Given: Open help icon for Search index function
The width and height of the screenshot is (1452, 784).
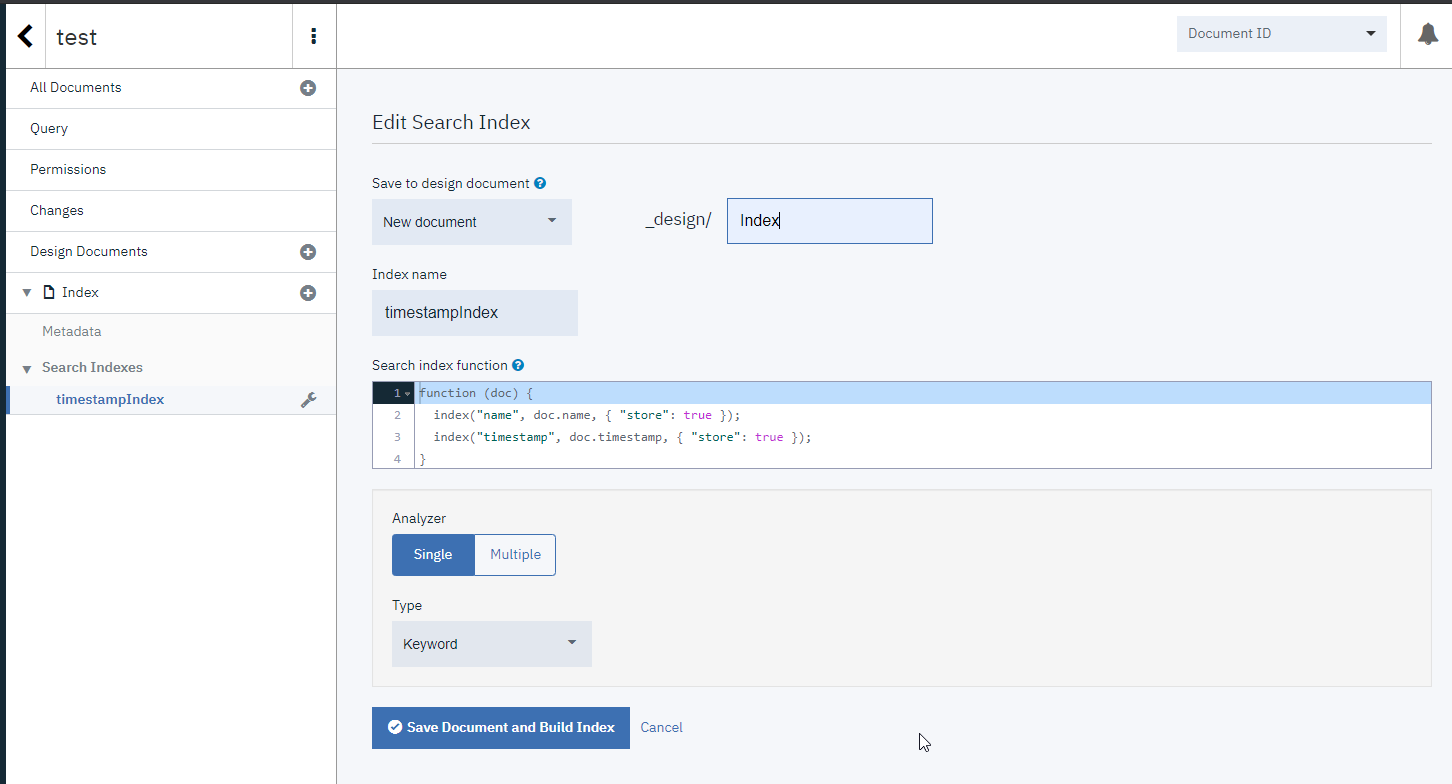Looking at the screenshot, I should [x=518, y=365].
